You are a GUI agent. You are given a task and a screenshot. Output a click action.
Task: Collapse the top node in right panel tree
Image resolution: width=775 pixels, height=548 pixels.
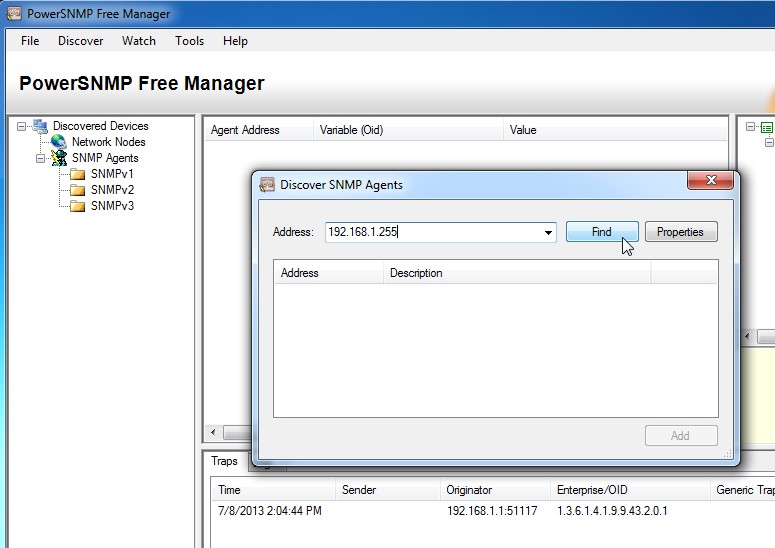[750, 127]
